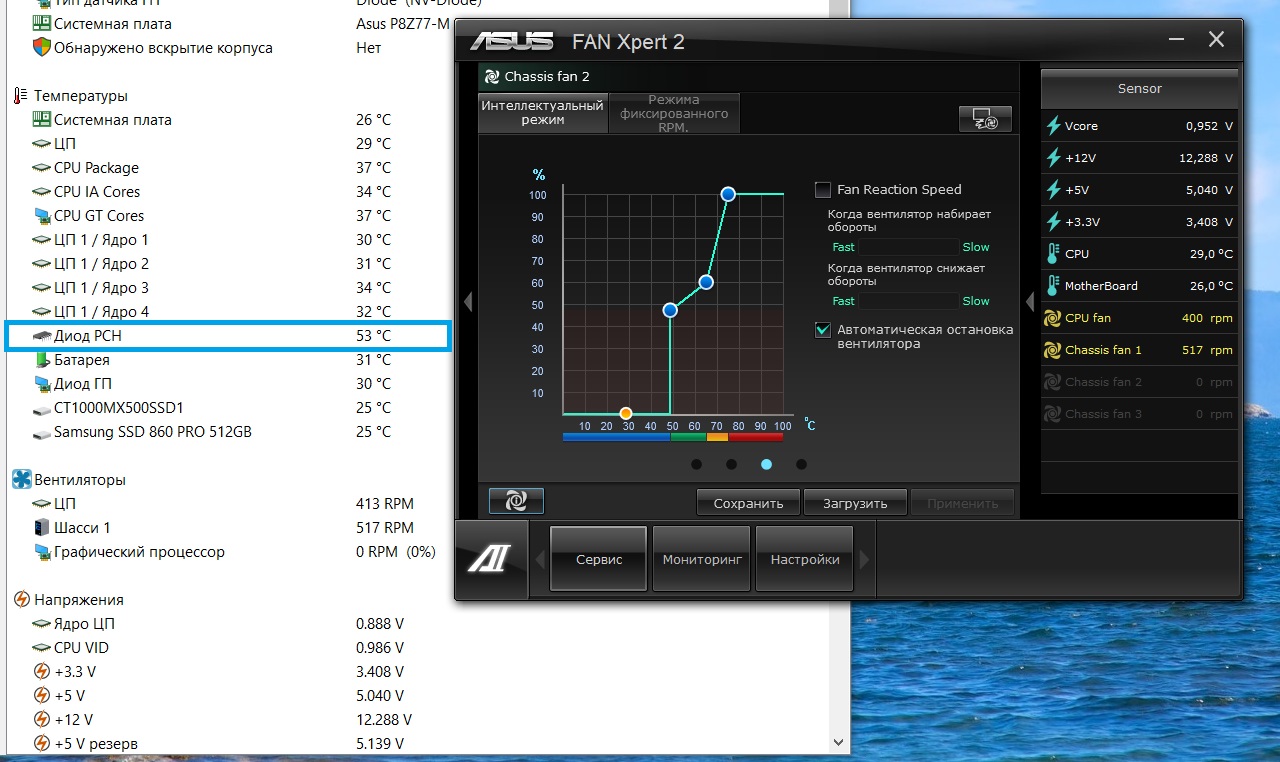Click the shield icon beside Обнаружено вскрытие корпуса
The width and height of the screenshot is (1280, 762).
(42, 47)
